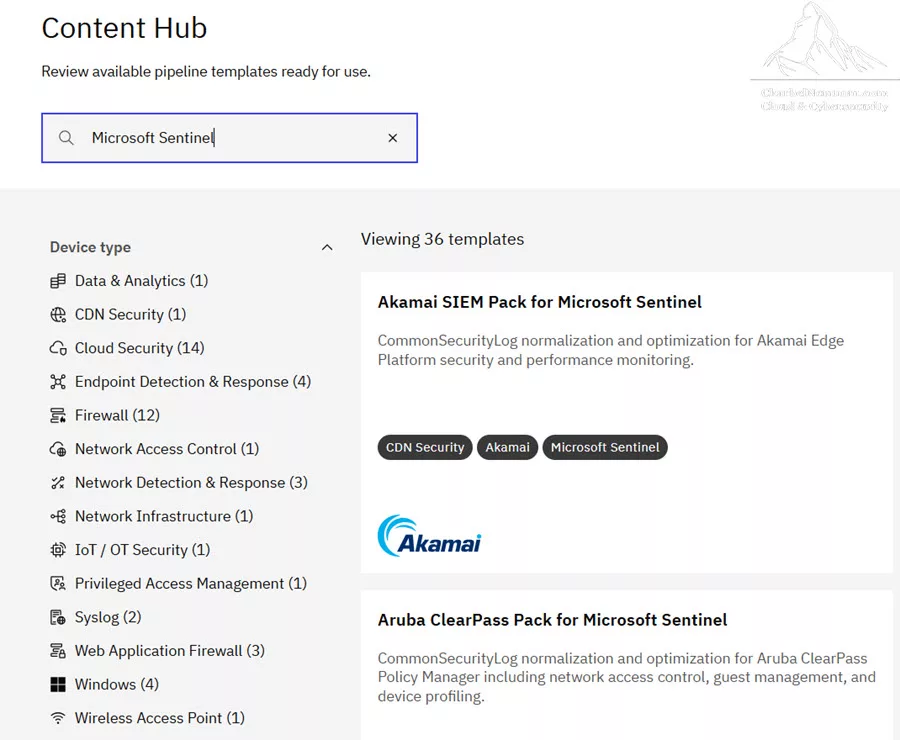Open Akamai SIEM Pack for Microsoft Sentinel
Screen dimensions: 900x740
click(540, 302)
